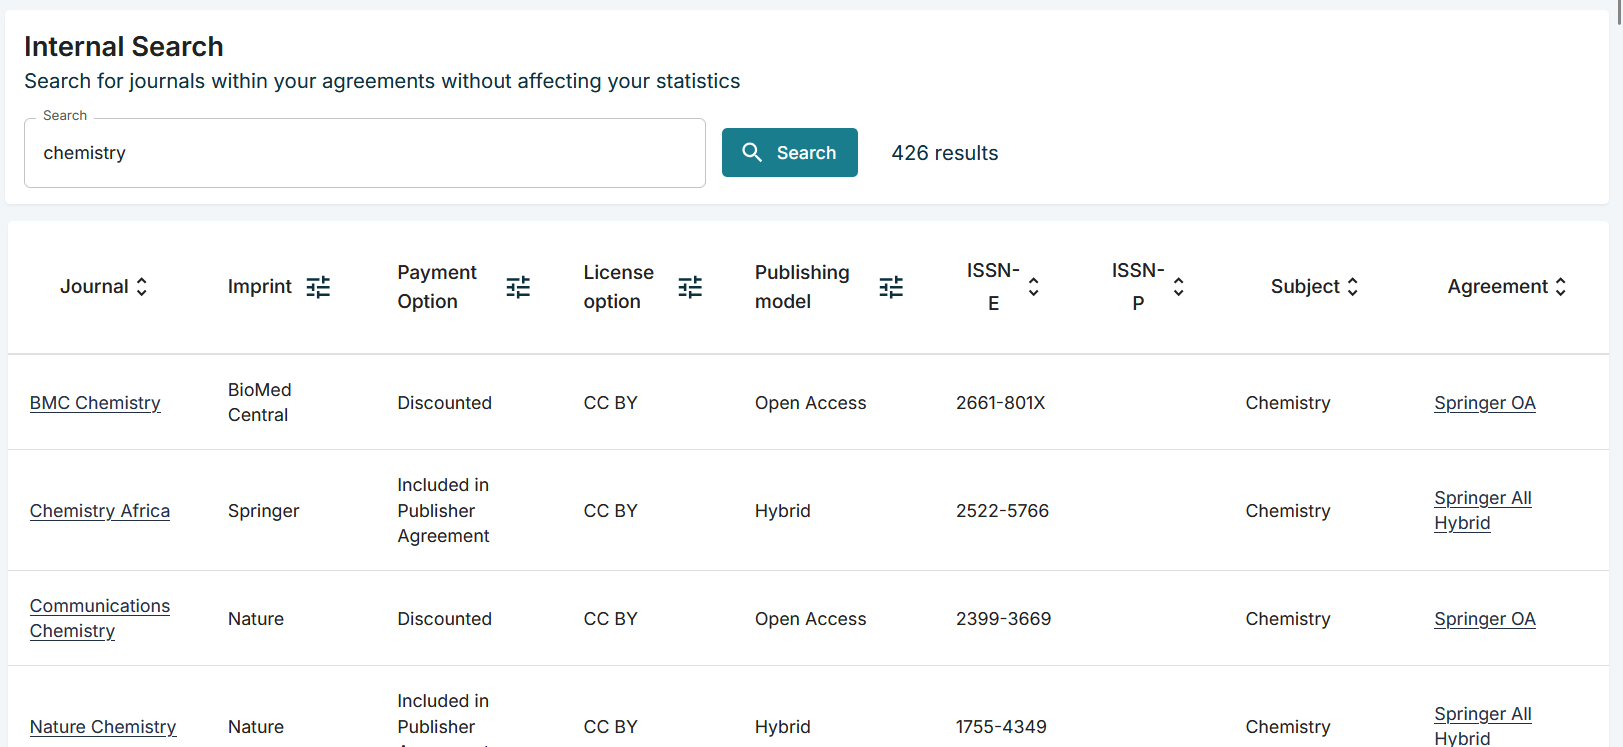This screenshot has height=747, width=1623.
Task: Click Discounted payment option for BMC Chemistry
Action: pyautogui.click(x=445, y=403)
